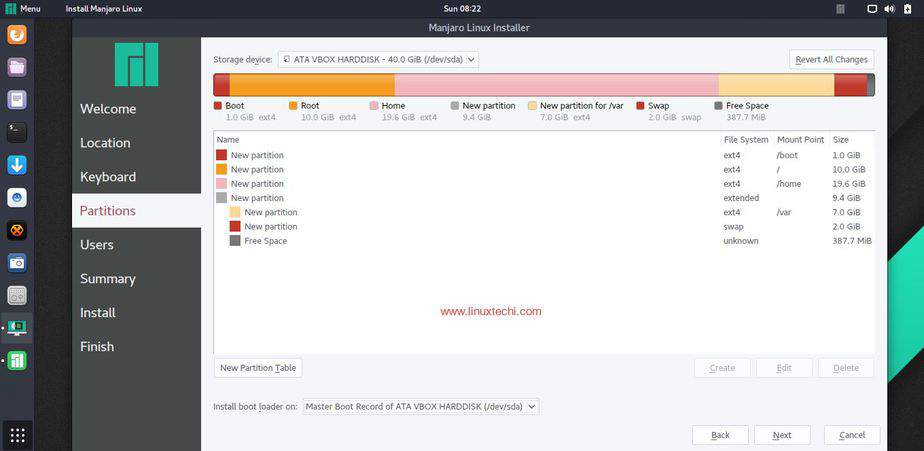Click the Swap legend red square
Viewport: 924px width, 451px height.
pos(641,106)
